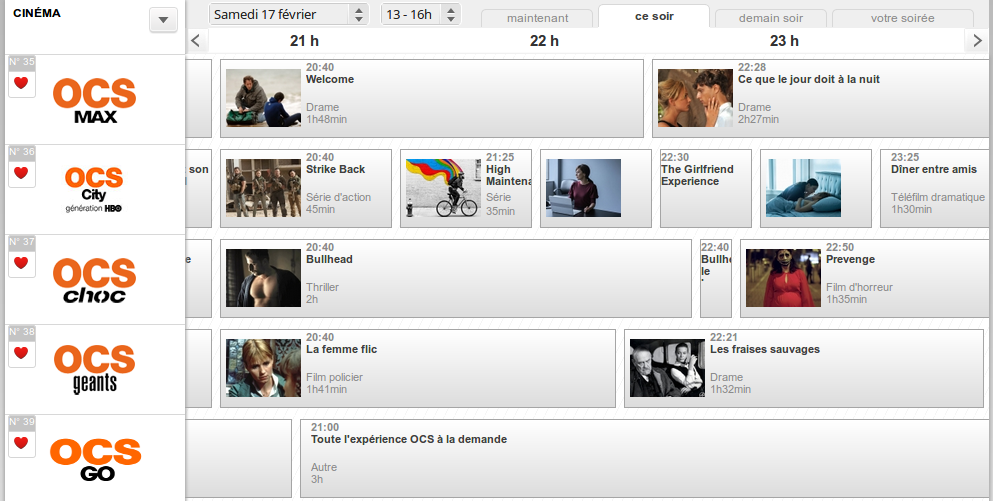The width and height of the screenshot is (993, 501).
Task: Click the Bullhead movie thumbnail
Action: tap(263, 278)
